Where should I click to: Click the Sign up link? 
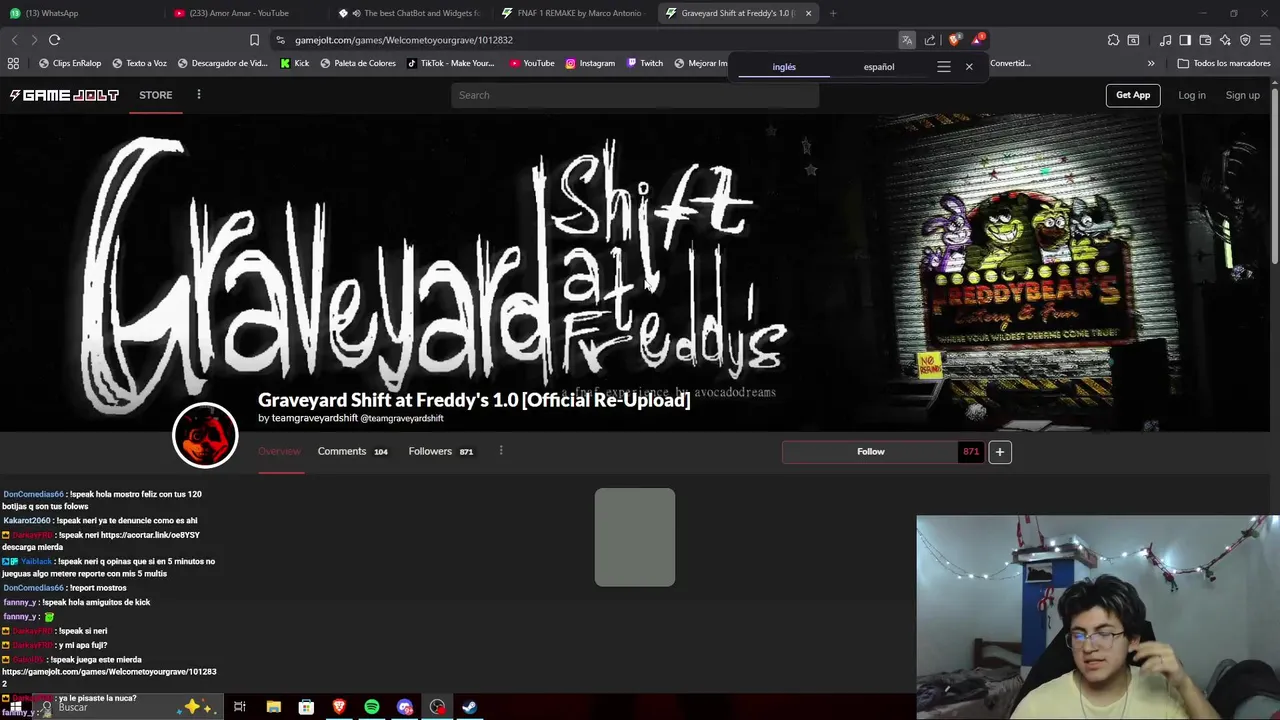coord(1242,95)
